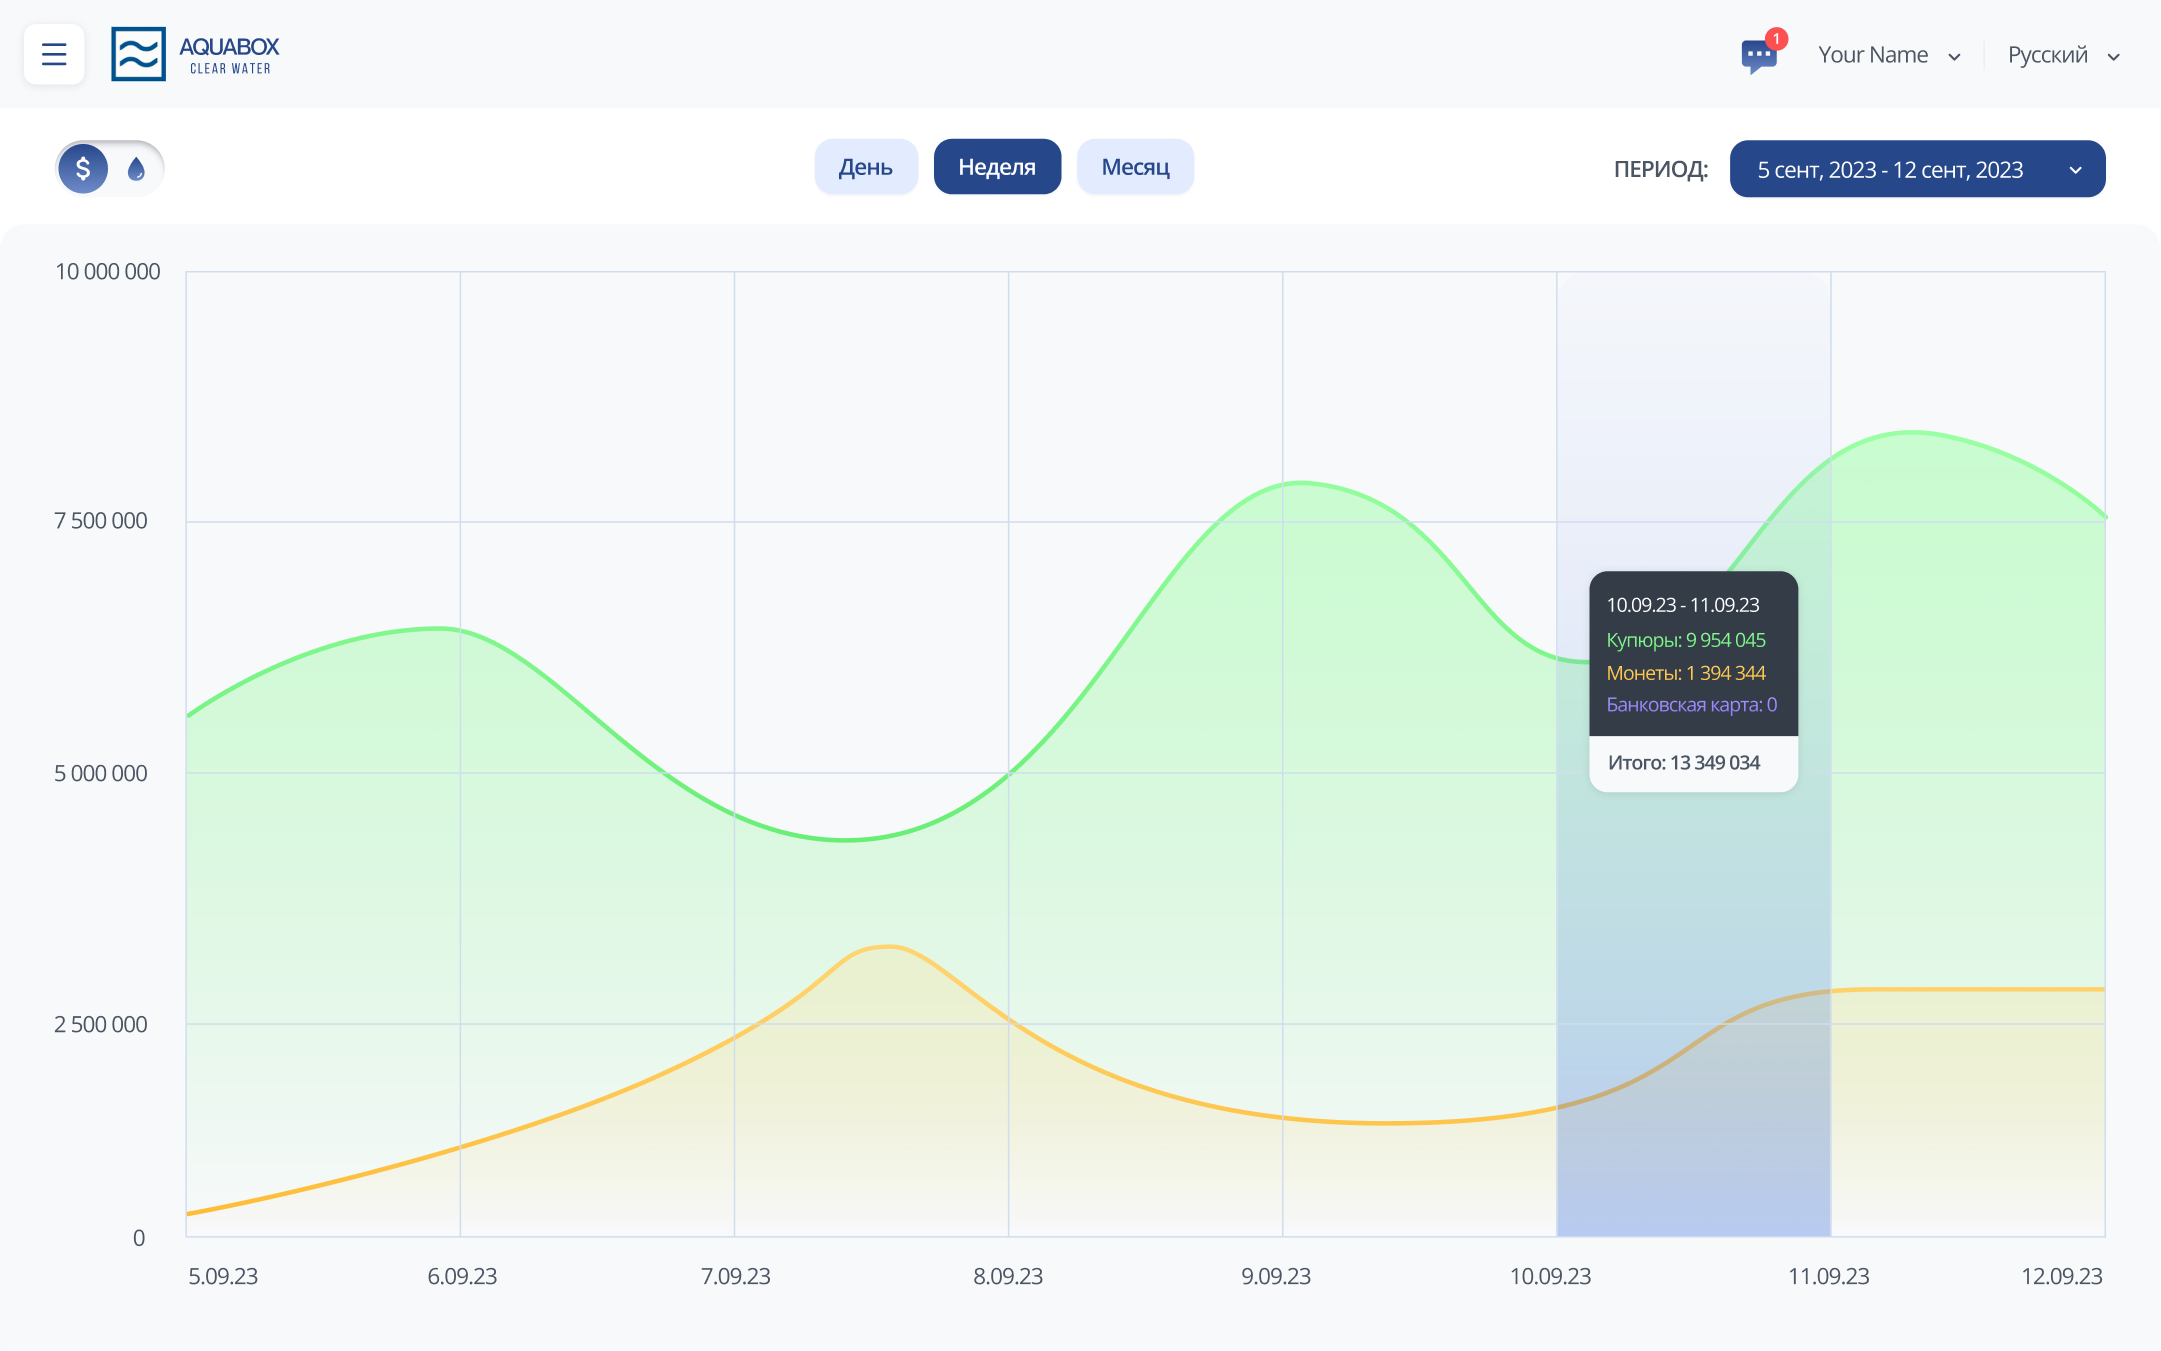Image resolution: width=2161 pixels, height=1351 pixels.
Task: Click the AQUABOX Clear Water text
Action: (229, 55)
